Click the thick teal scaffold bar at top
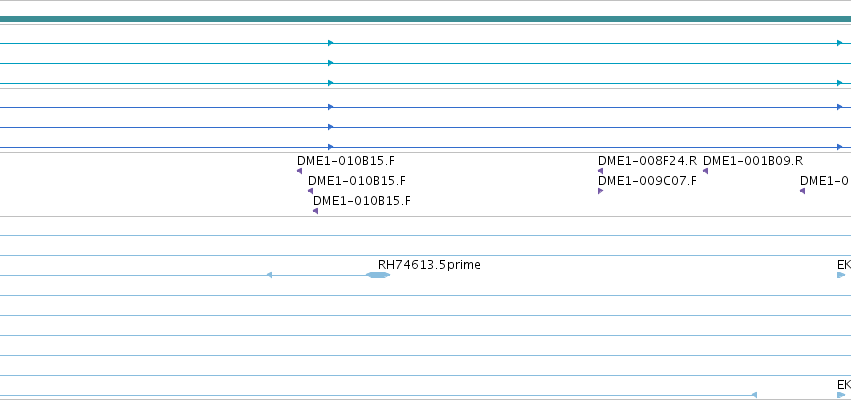Image resolution: width=851 pixels, height=400 pixels. pos(426,19)
